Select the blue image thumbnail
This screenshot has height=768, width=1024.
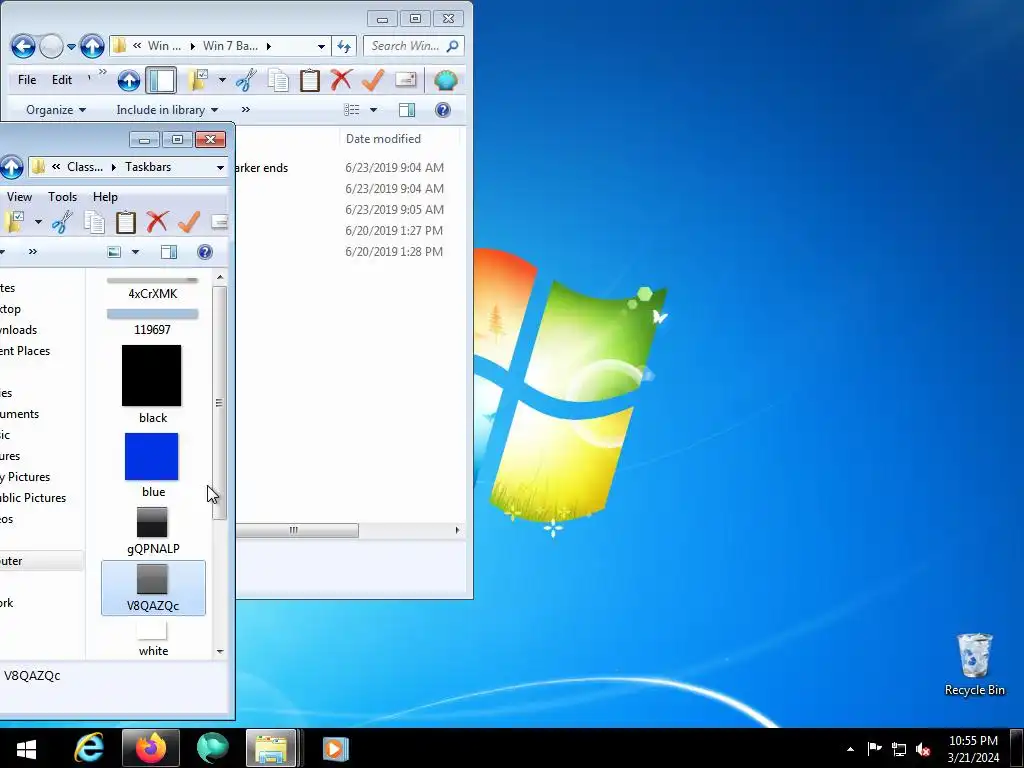(152, 456)
